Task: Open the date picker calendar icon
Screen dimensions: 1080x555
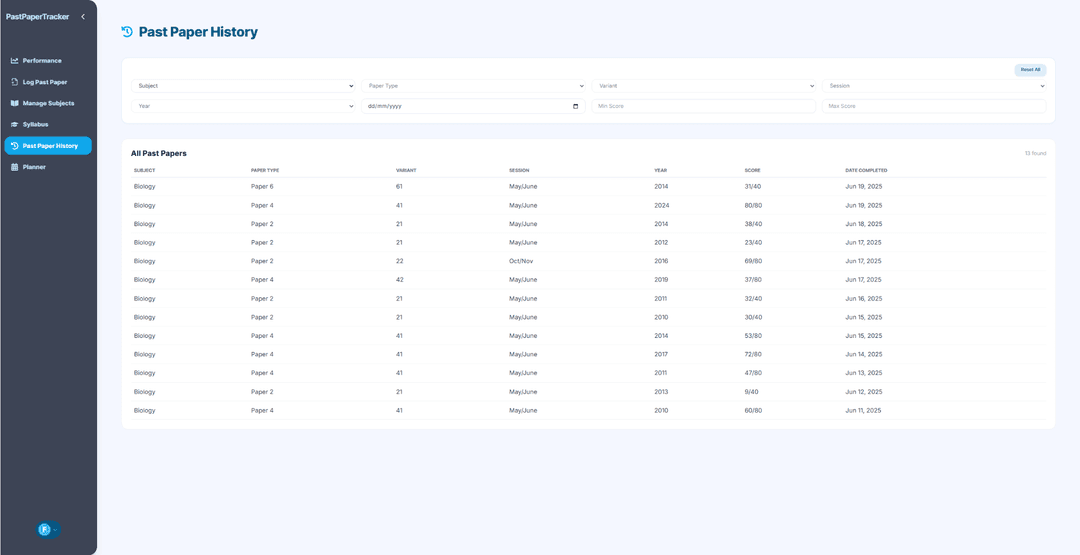Action: [x=576, y=106]
